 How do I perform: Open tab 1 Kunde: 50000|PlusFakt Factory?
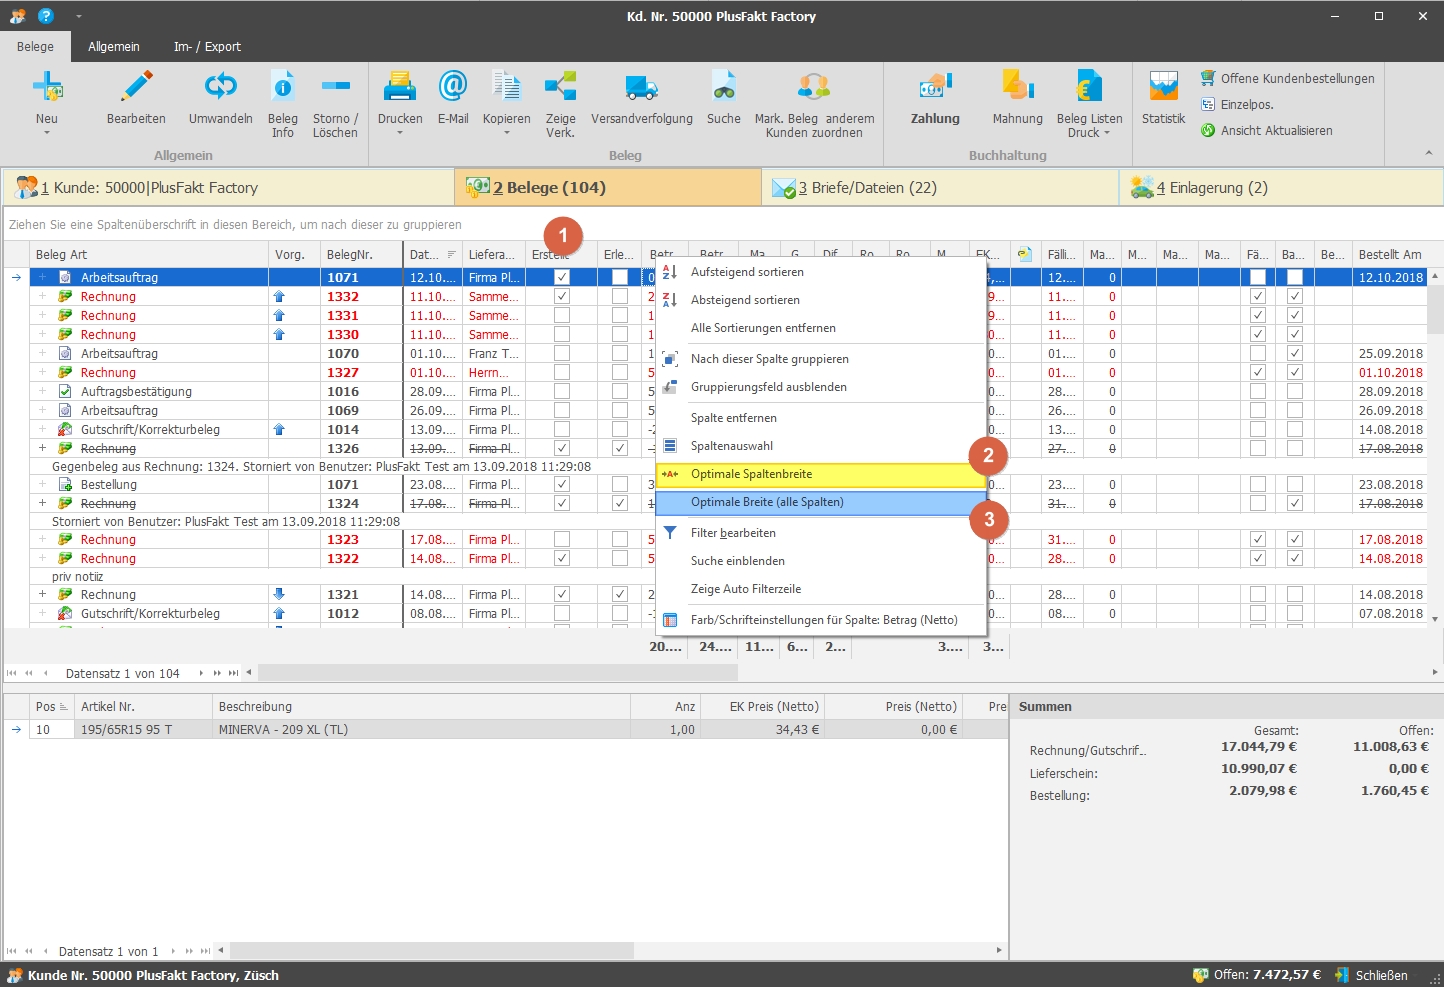[x=228, y=187]
